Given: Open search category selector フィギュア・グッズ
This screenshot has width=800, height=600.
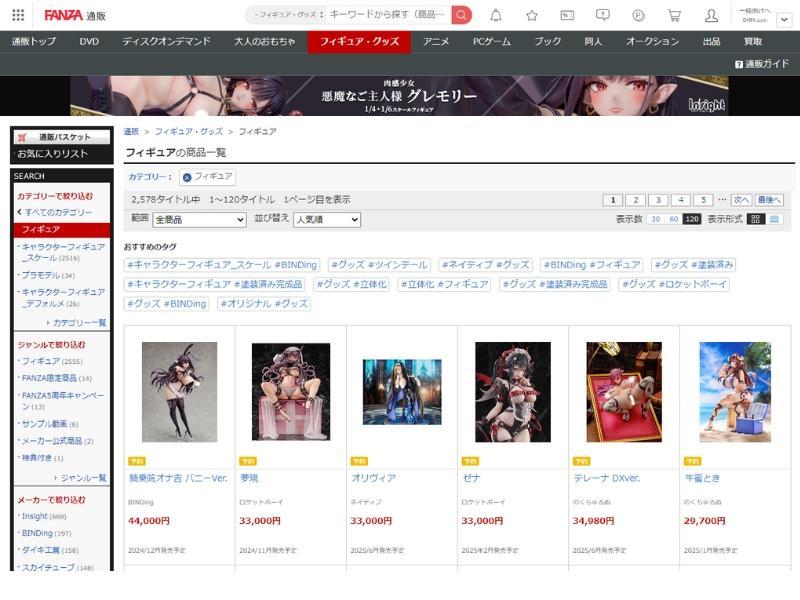Looking at the screenshot, I should tap(288, 15).
